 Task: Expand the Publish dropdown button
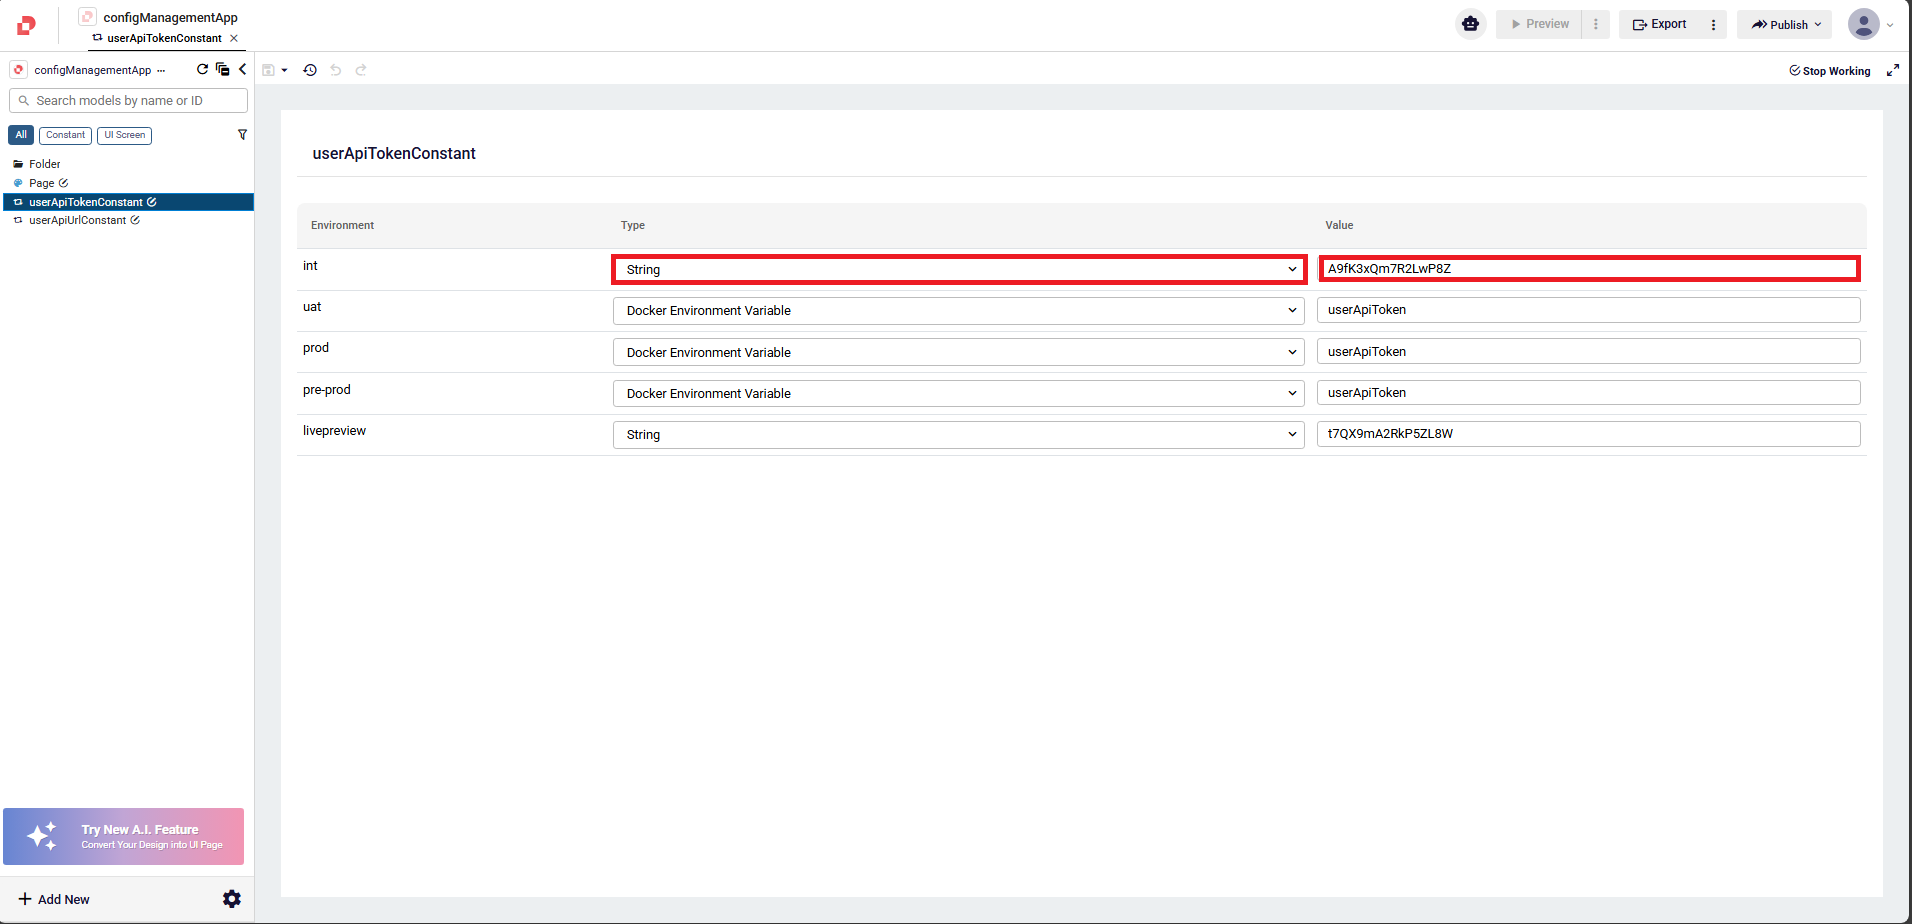[1785, 25]
